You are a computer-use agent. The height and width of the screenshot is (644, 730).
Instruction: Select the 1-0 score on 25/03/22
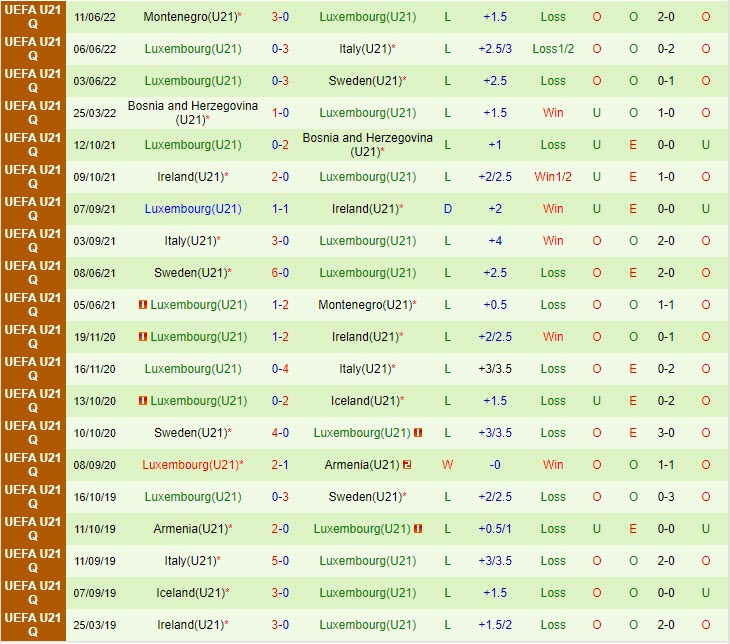[280, 113]
